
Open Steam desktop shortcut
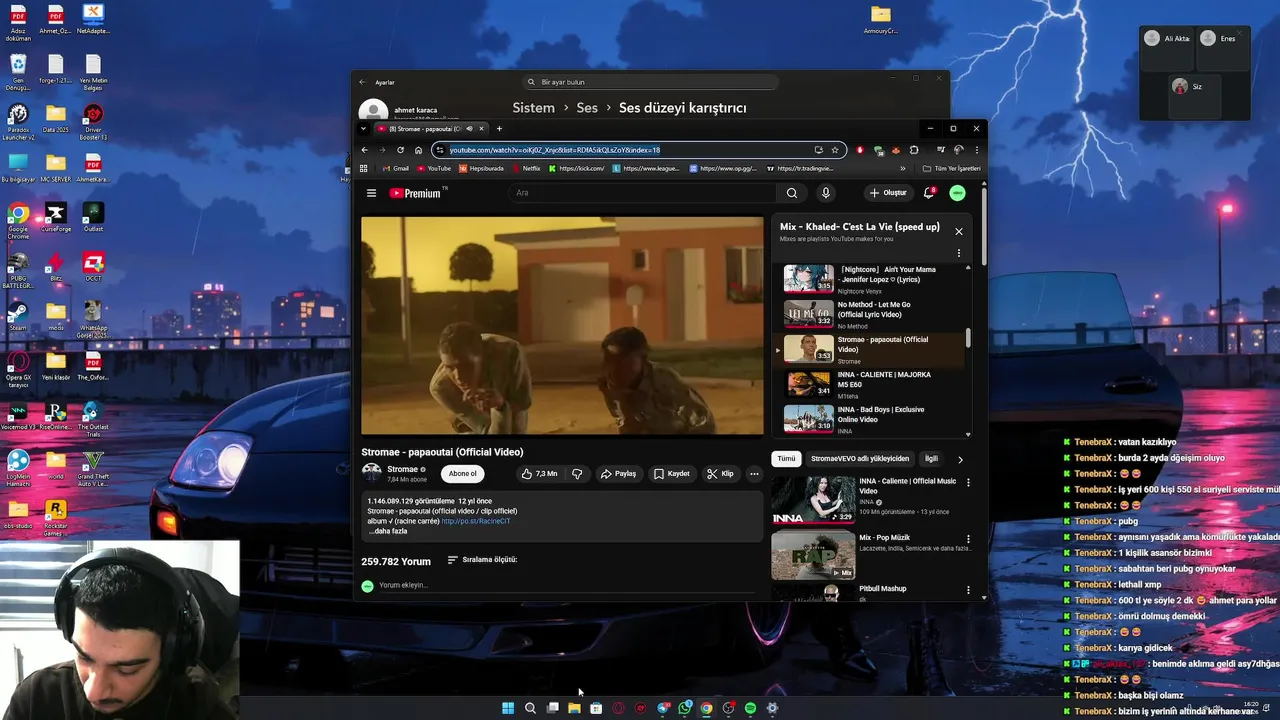(x=18, y=315)
